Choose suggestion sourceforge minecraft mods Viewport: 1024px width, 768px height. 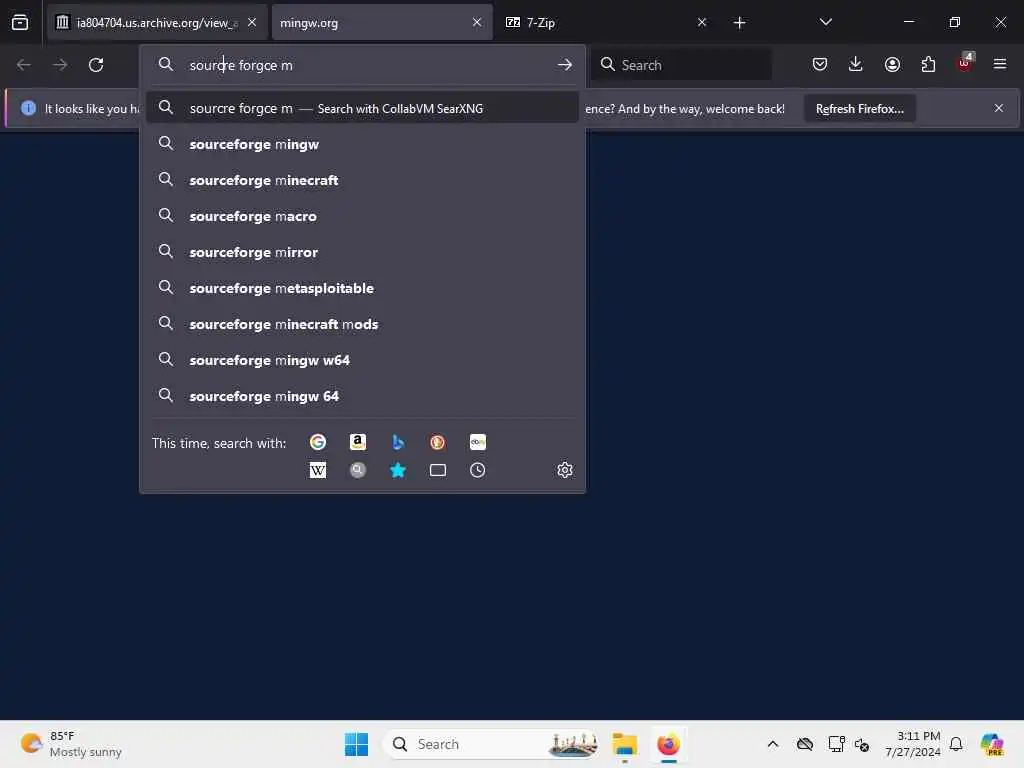[362, 324]
